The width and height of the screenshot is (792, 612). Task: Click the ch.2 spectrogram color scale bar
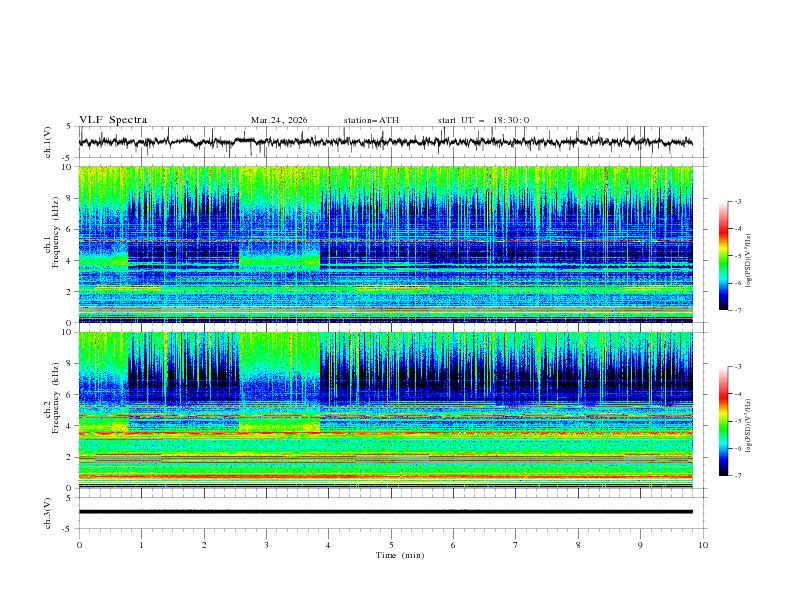point(723,421)
